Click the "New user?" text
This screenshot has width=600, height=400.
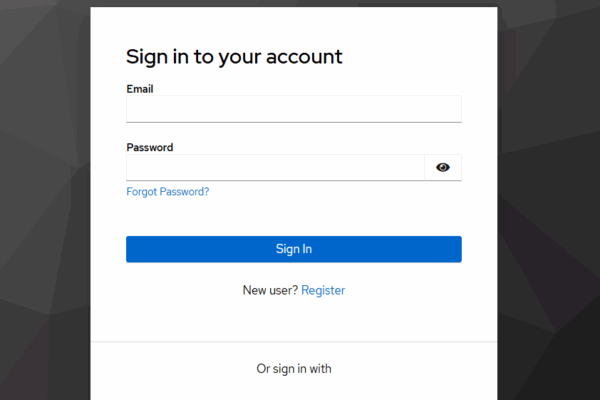coord(270,290)
